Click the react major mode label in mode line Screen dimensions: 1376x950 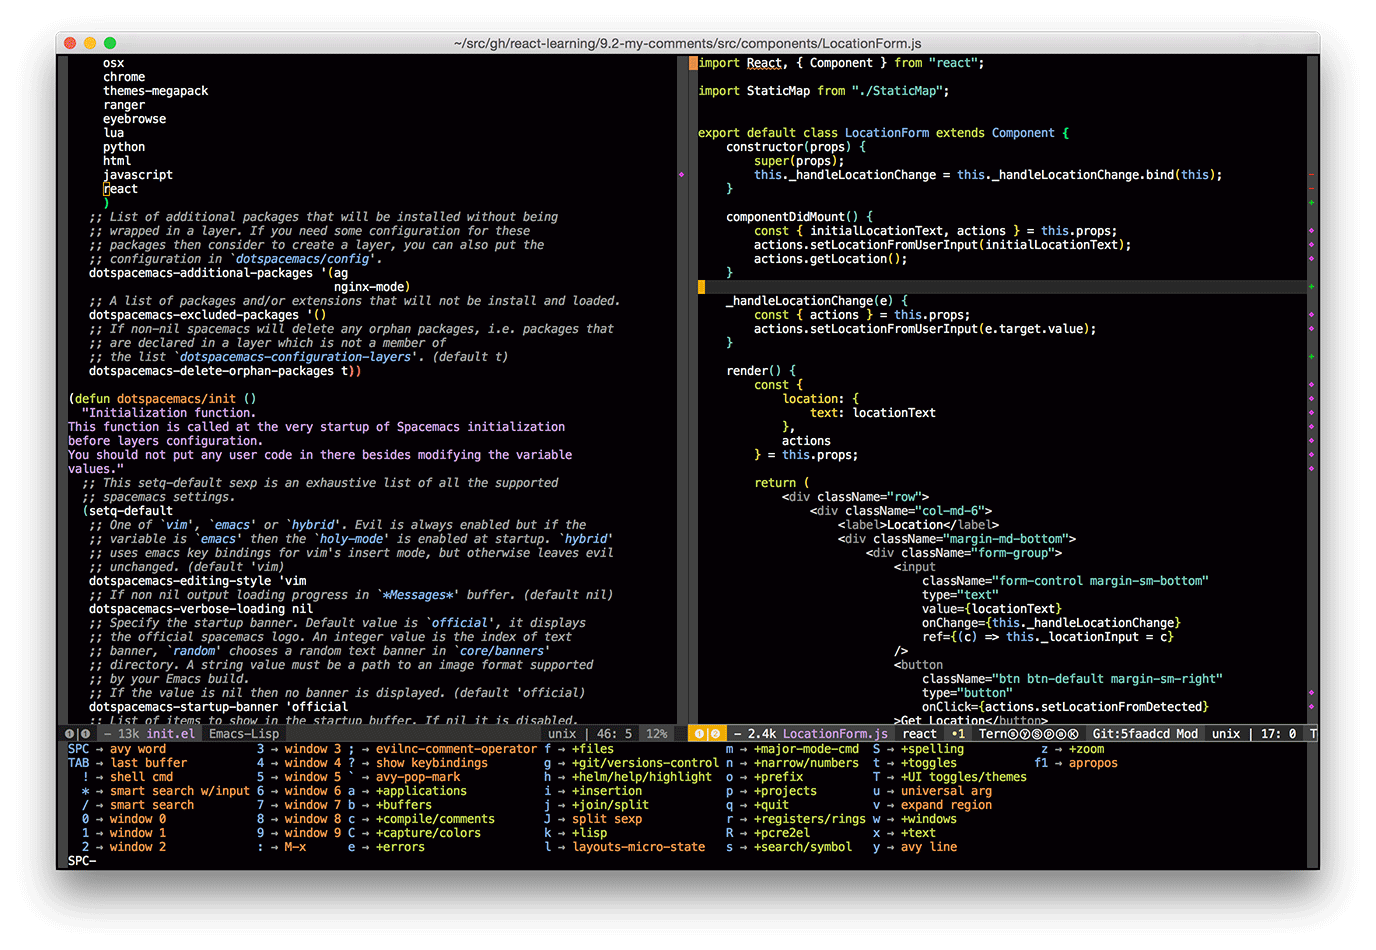(920, 734)
